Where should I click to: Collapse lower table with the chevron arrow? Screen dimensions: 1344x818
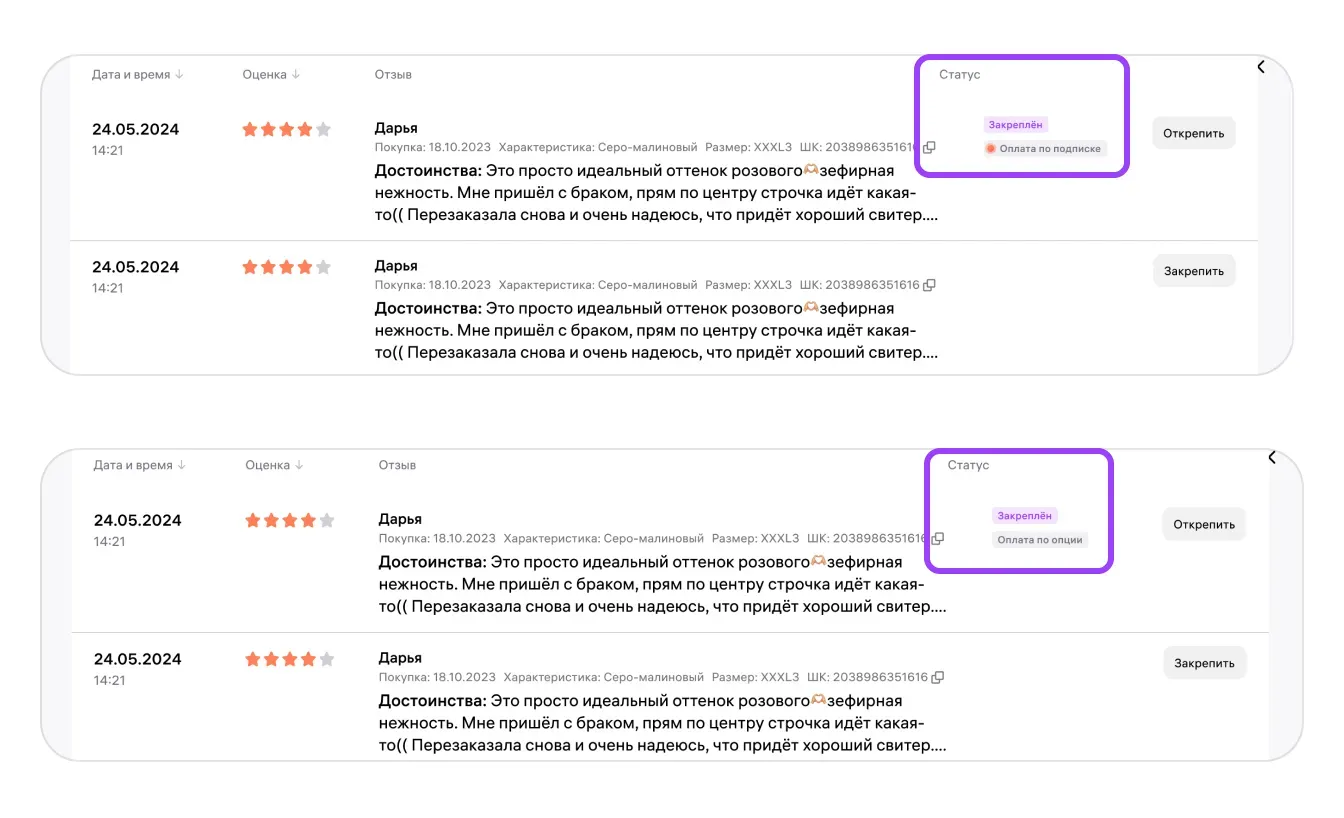pos(1272,458)
